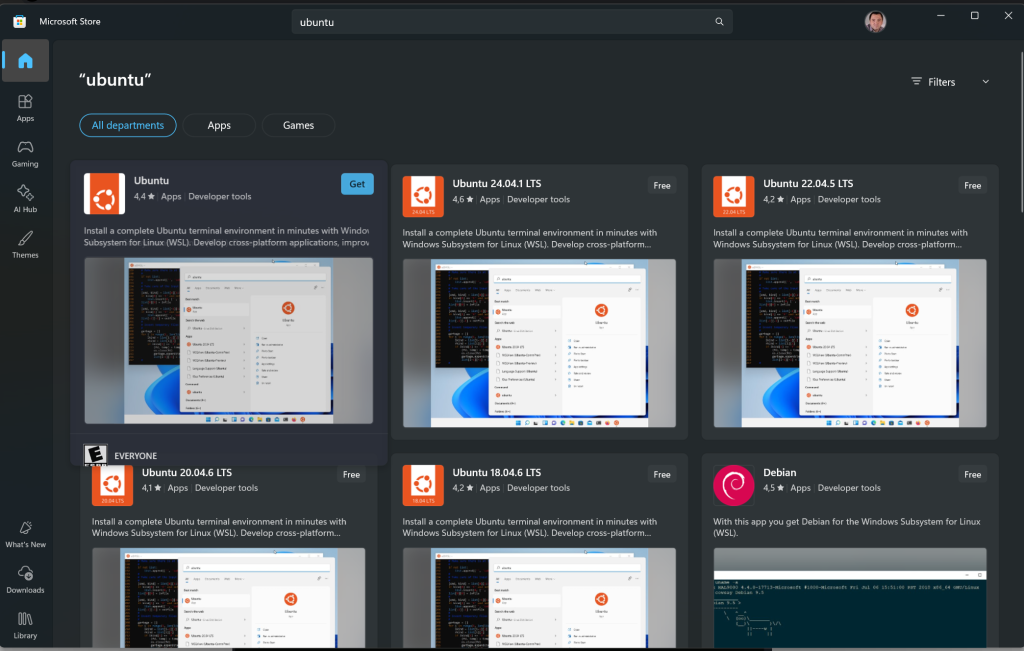Click Free button on Ubuntu 22.04.5 LTS

click(972, 185)
